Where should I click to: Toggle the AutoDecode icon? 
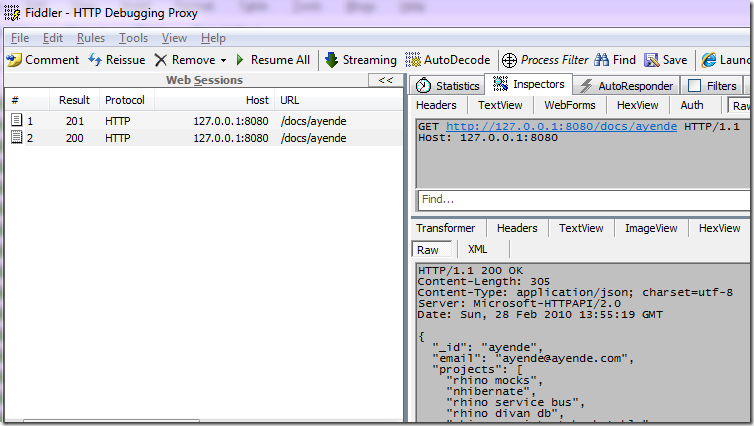click(413, 60)
